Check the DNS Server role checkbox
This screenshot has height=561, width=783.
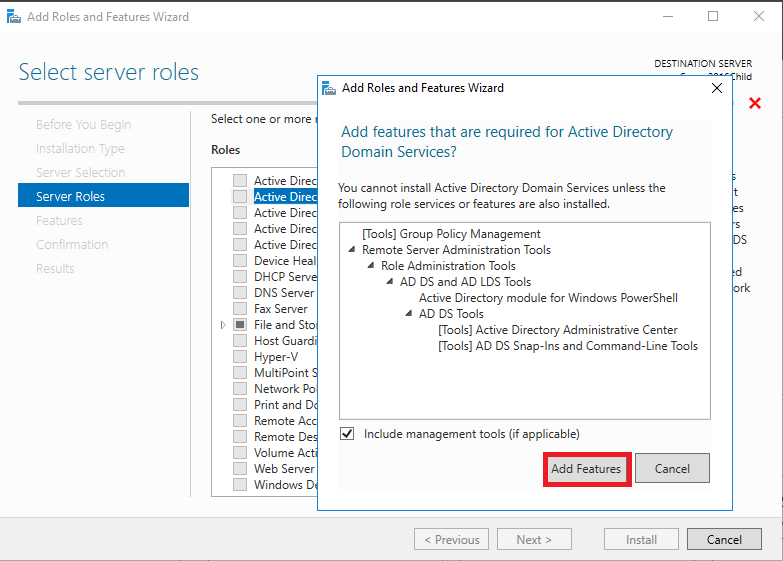[240, 293]
